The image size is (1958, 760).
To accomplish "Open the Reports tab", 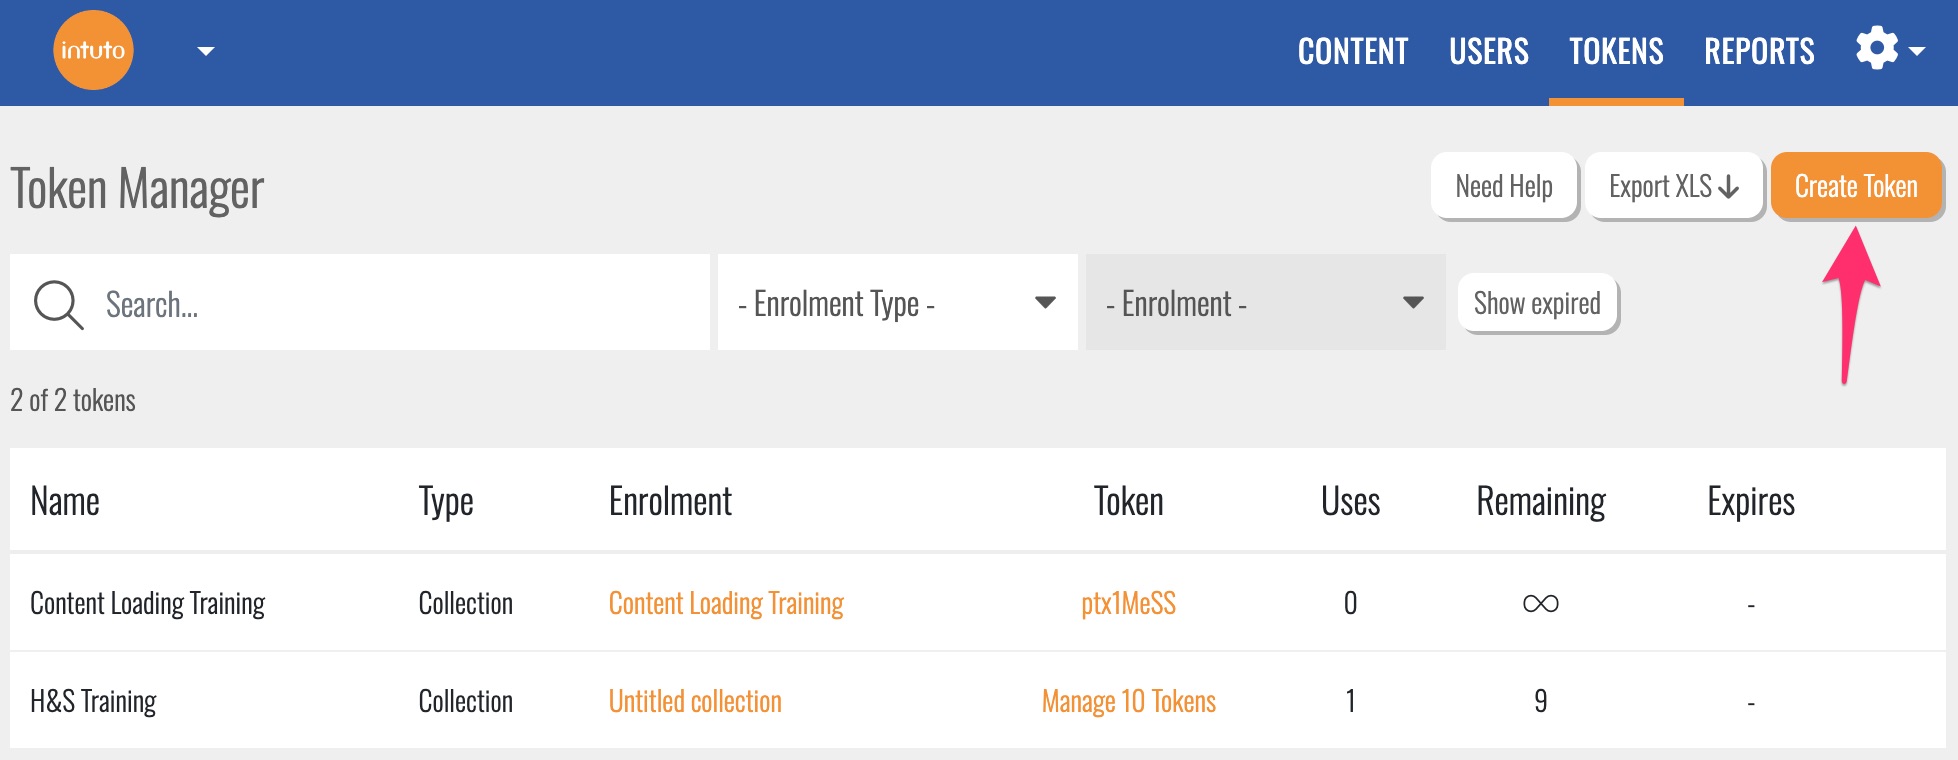I will 1759,51.
